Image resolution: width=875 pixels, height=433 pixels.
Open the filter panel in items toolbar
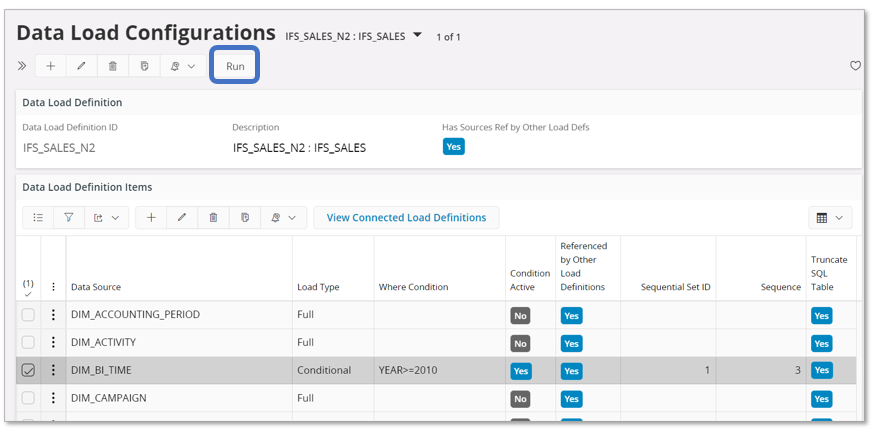69,217
